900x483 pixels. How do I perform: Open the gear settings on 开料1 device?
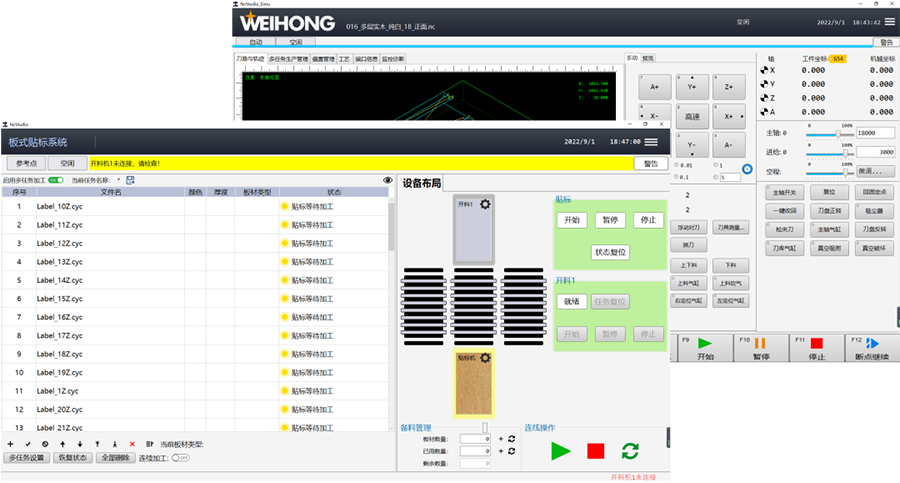coord(486,204)
